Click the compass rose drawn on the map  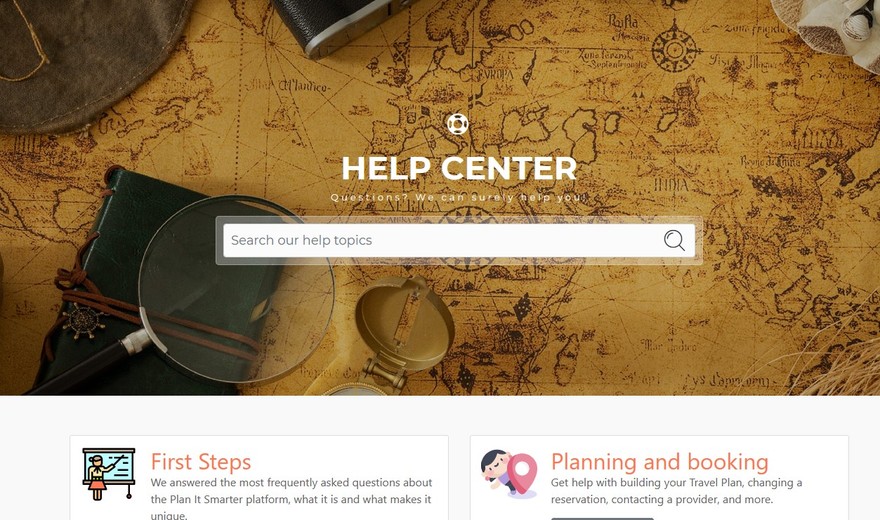(675, 48)
